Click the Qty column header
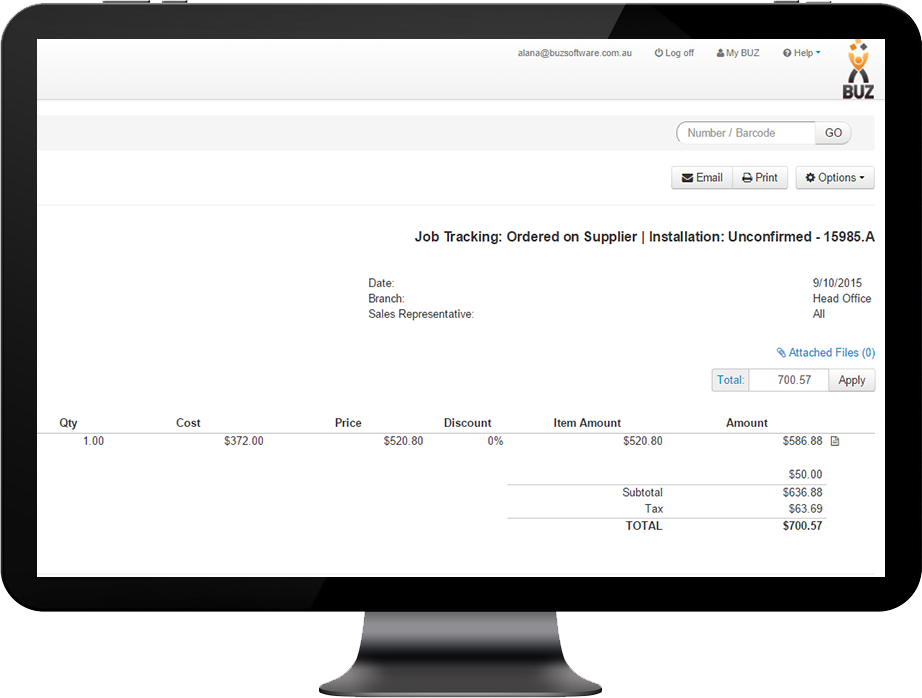Image resolution: width=922 pixels, height=698 pixels. (68, 423)
